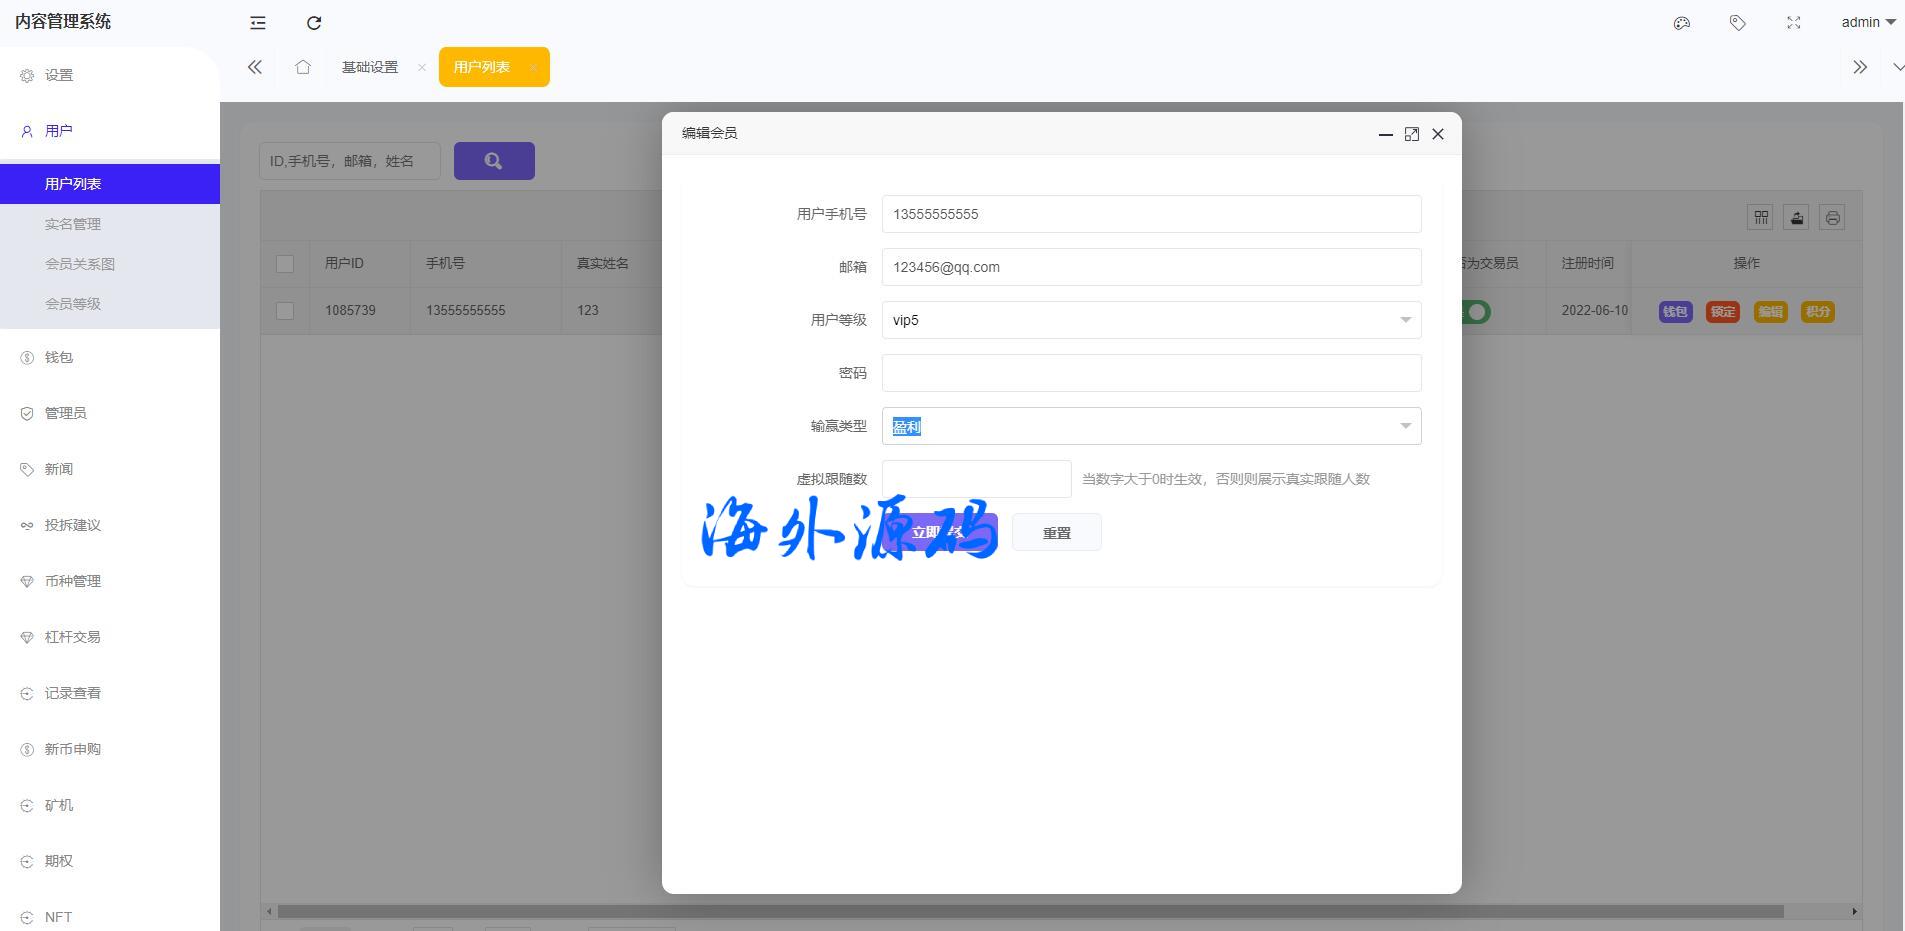
Task: Click the purple search magnifier button
Action: click(x=494, y=161)
